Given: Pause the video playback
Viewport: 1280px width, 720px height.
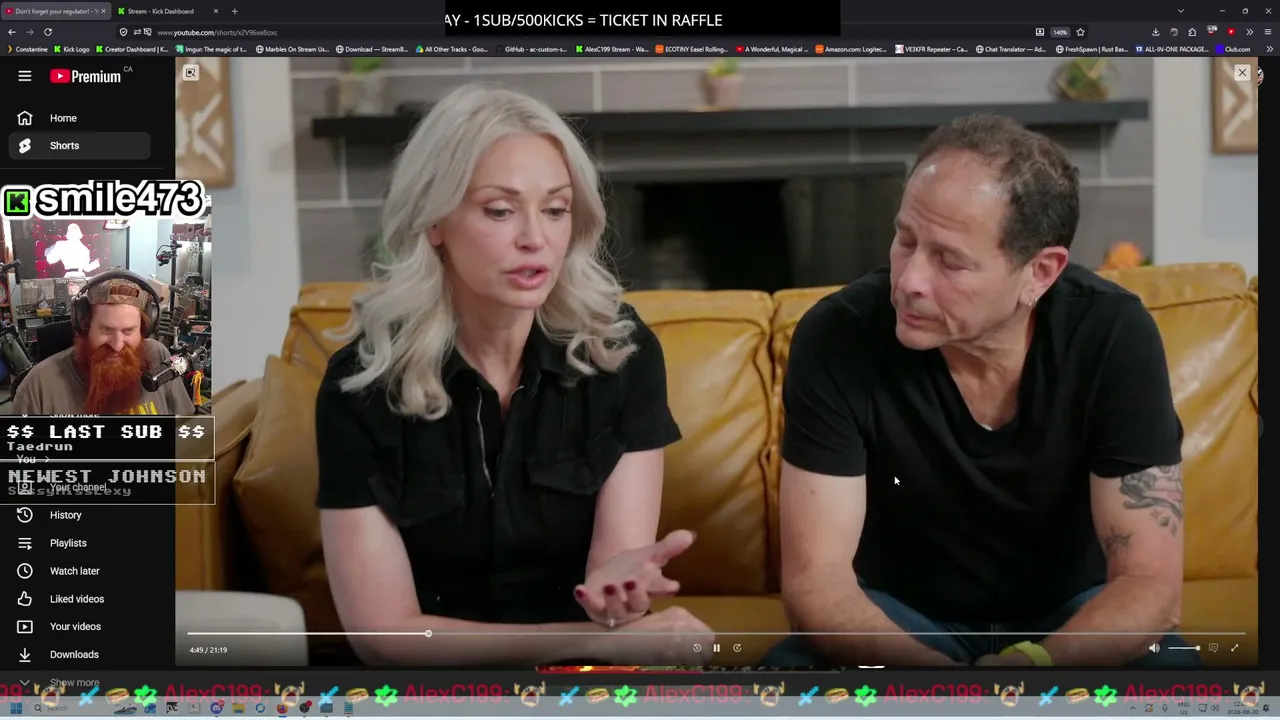Looking at the screenshot, I should (x=716, y=648).
